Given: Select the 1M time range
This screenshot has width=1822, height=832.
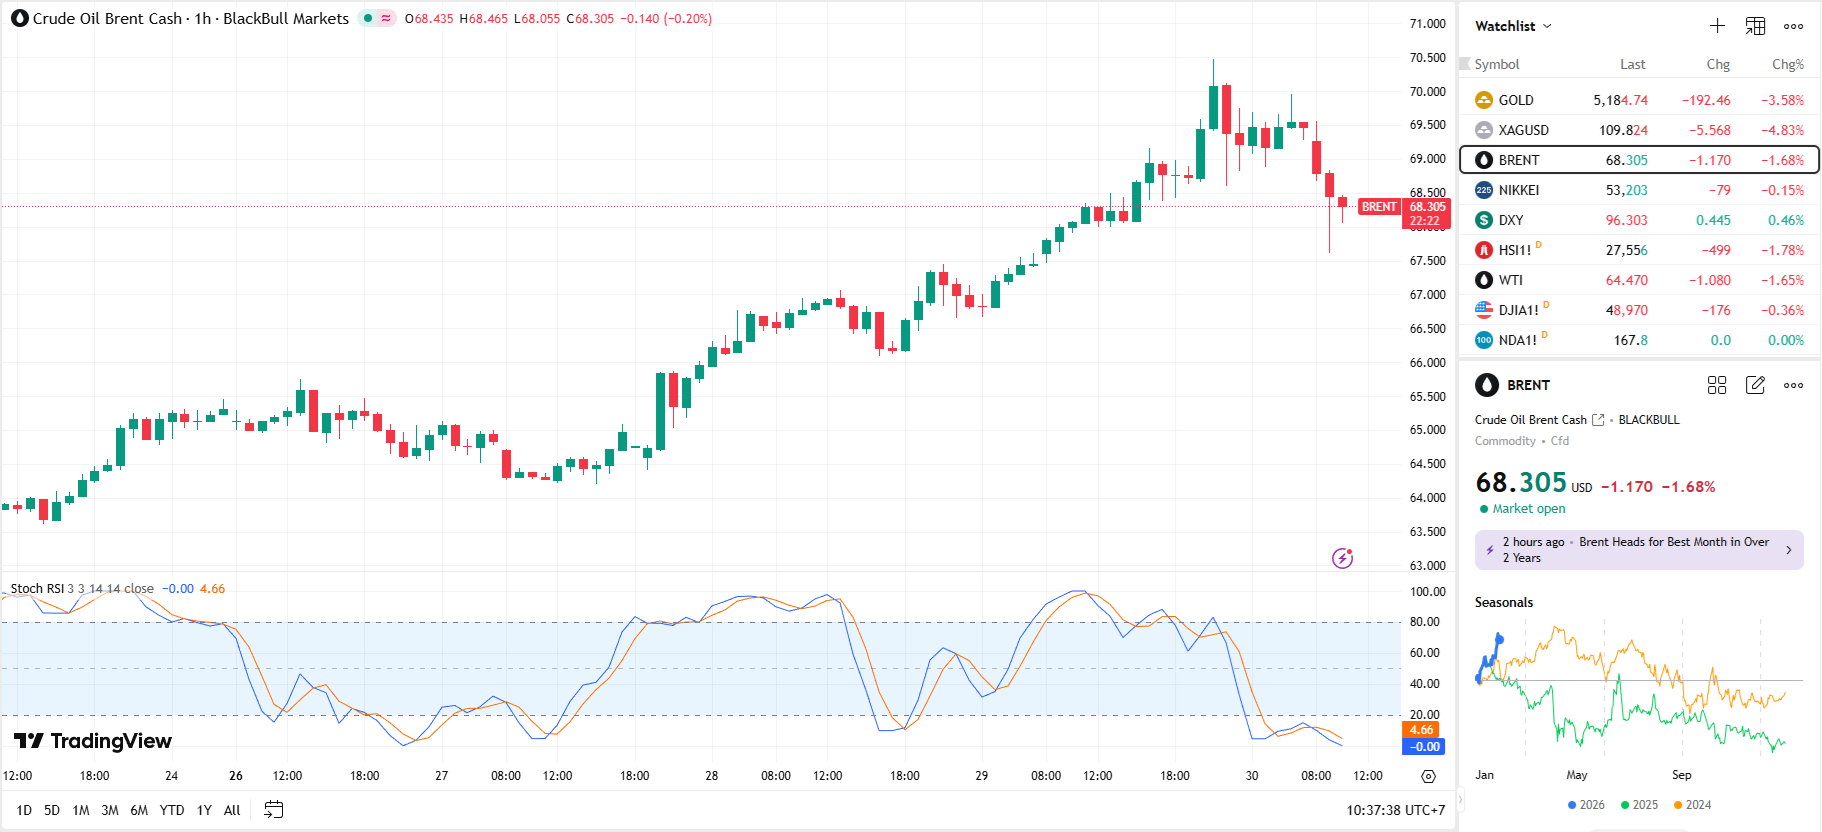Looking at the screenshot, I should 81,810.
